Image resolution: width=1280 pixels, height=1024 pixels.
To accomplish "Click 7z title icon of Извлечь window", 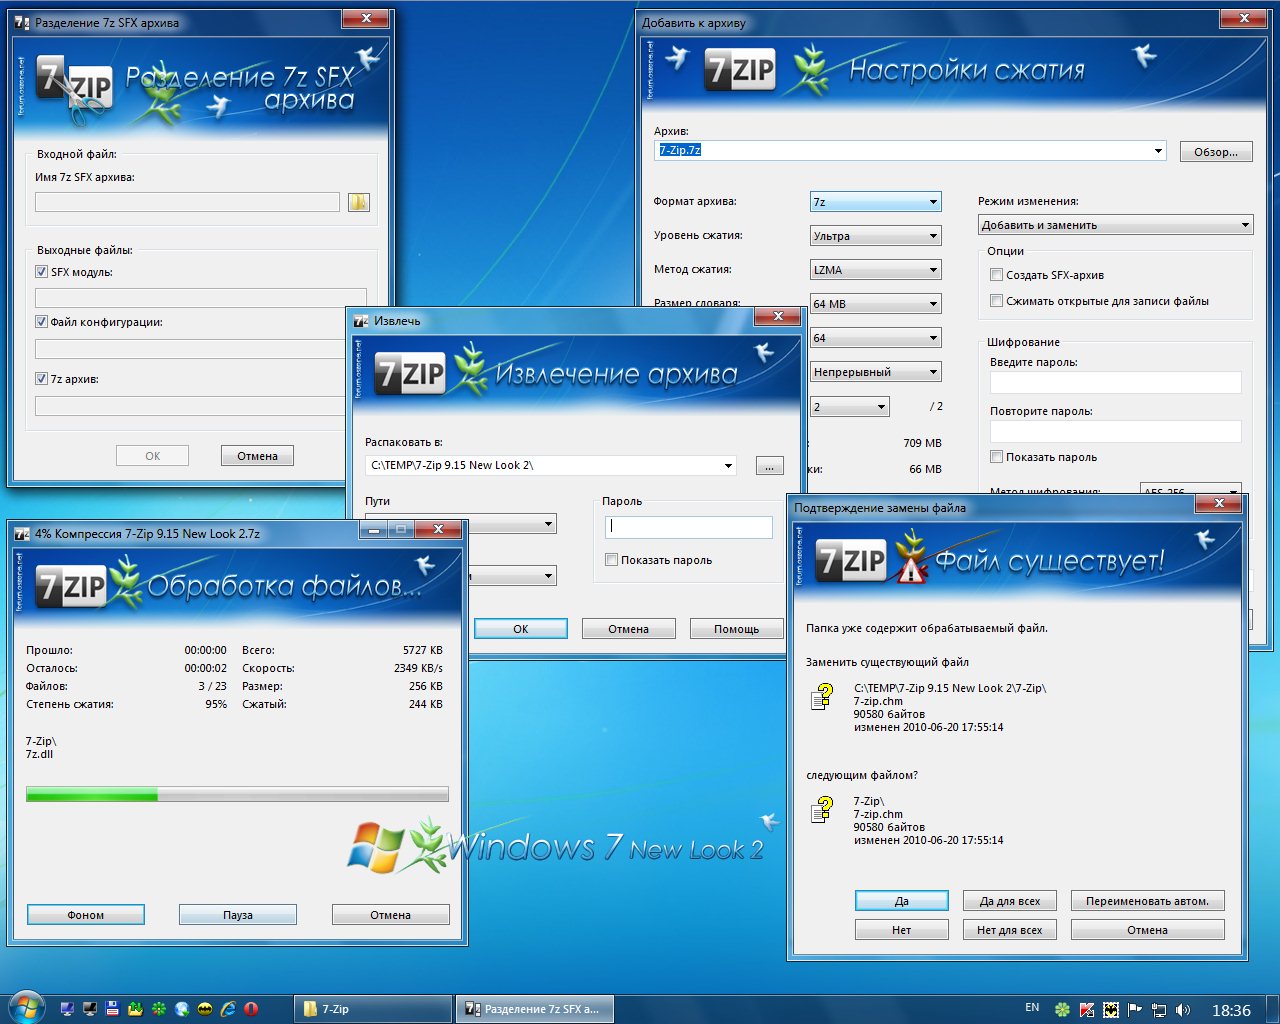I will coord(361,321).
